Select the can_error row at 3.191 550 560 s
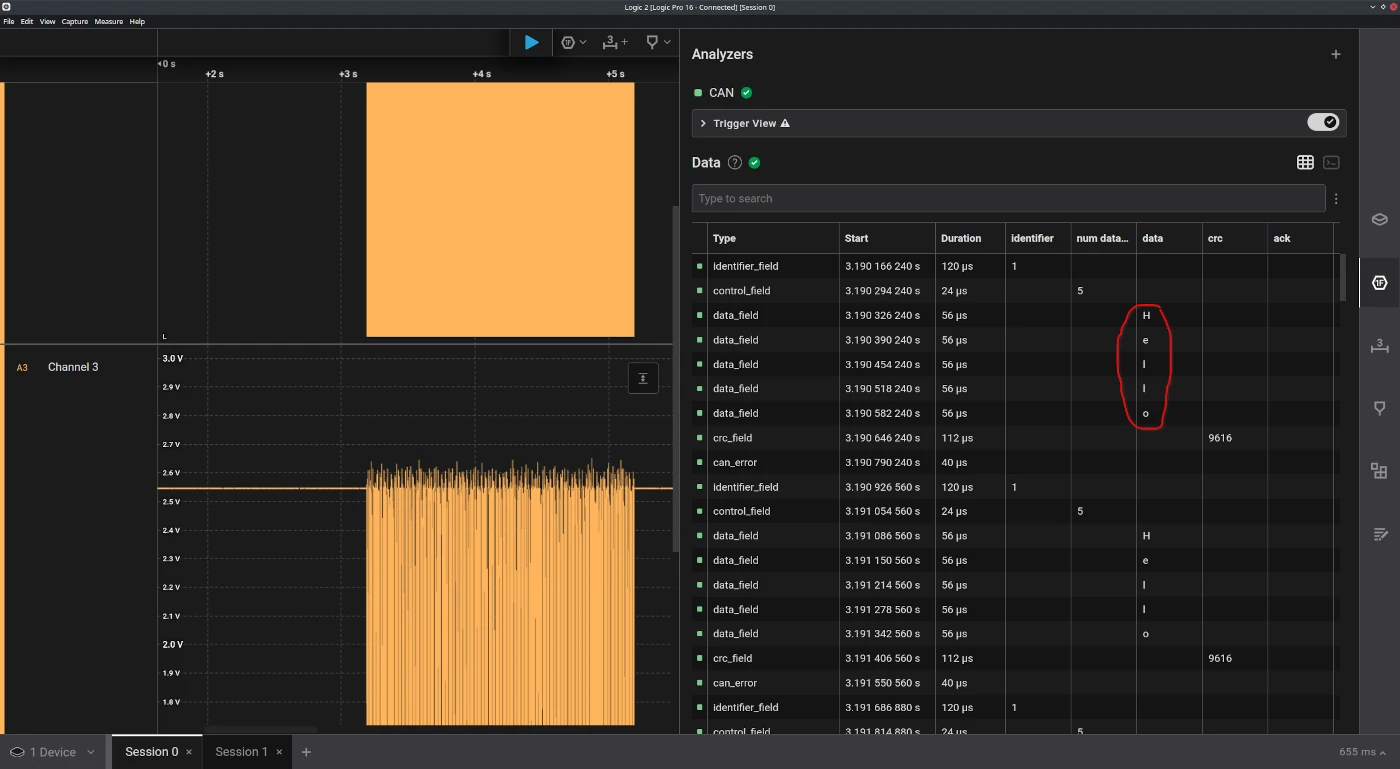Image resolution: width=1400 pixels, height=769 pixels. (x=1013, y=683)
